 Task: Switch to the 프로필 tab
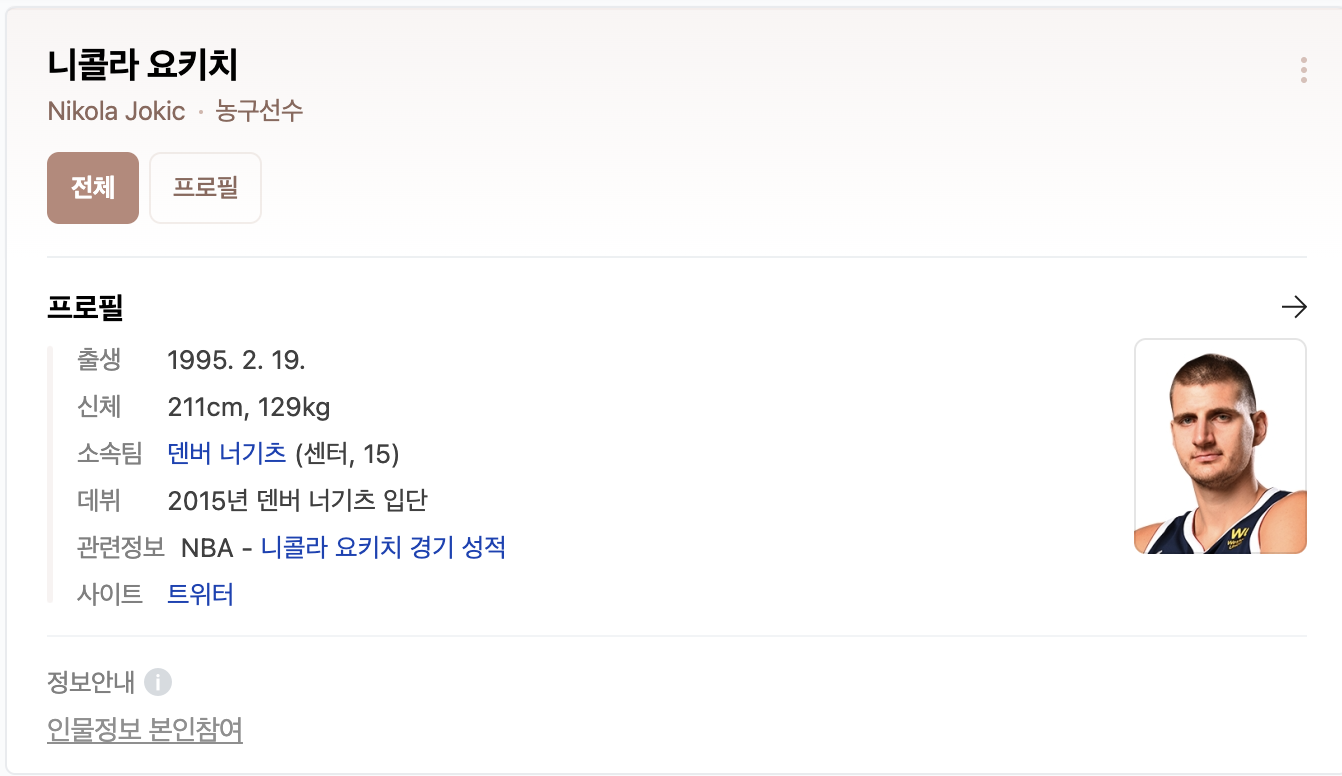(x=205, y=188)
